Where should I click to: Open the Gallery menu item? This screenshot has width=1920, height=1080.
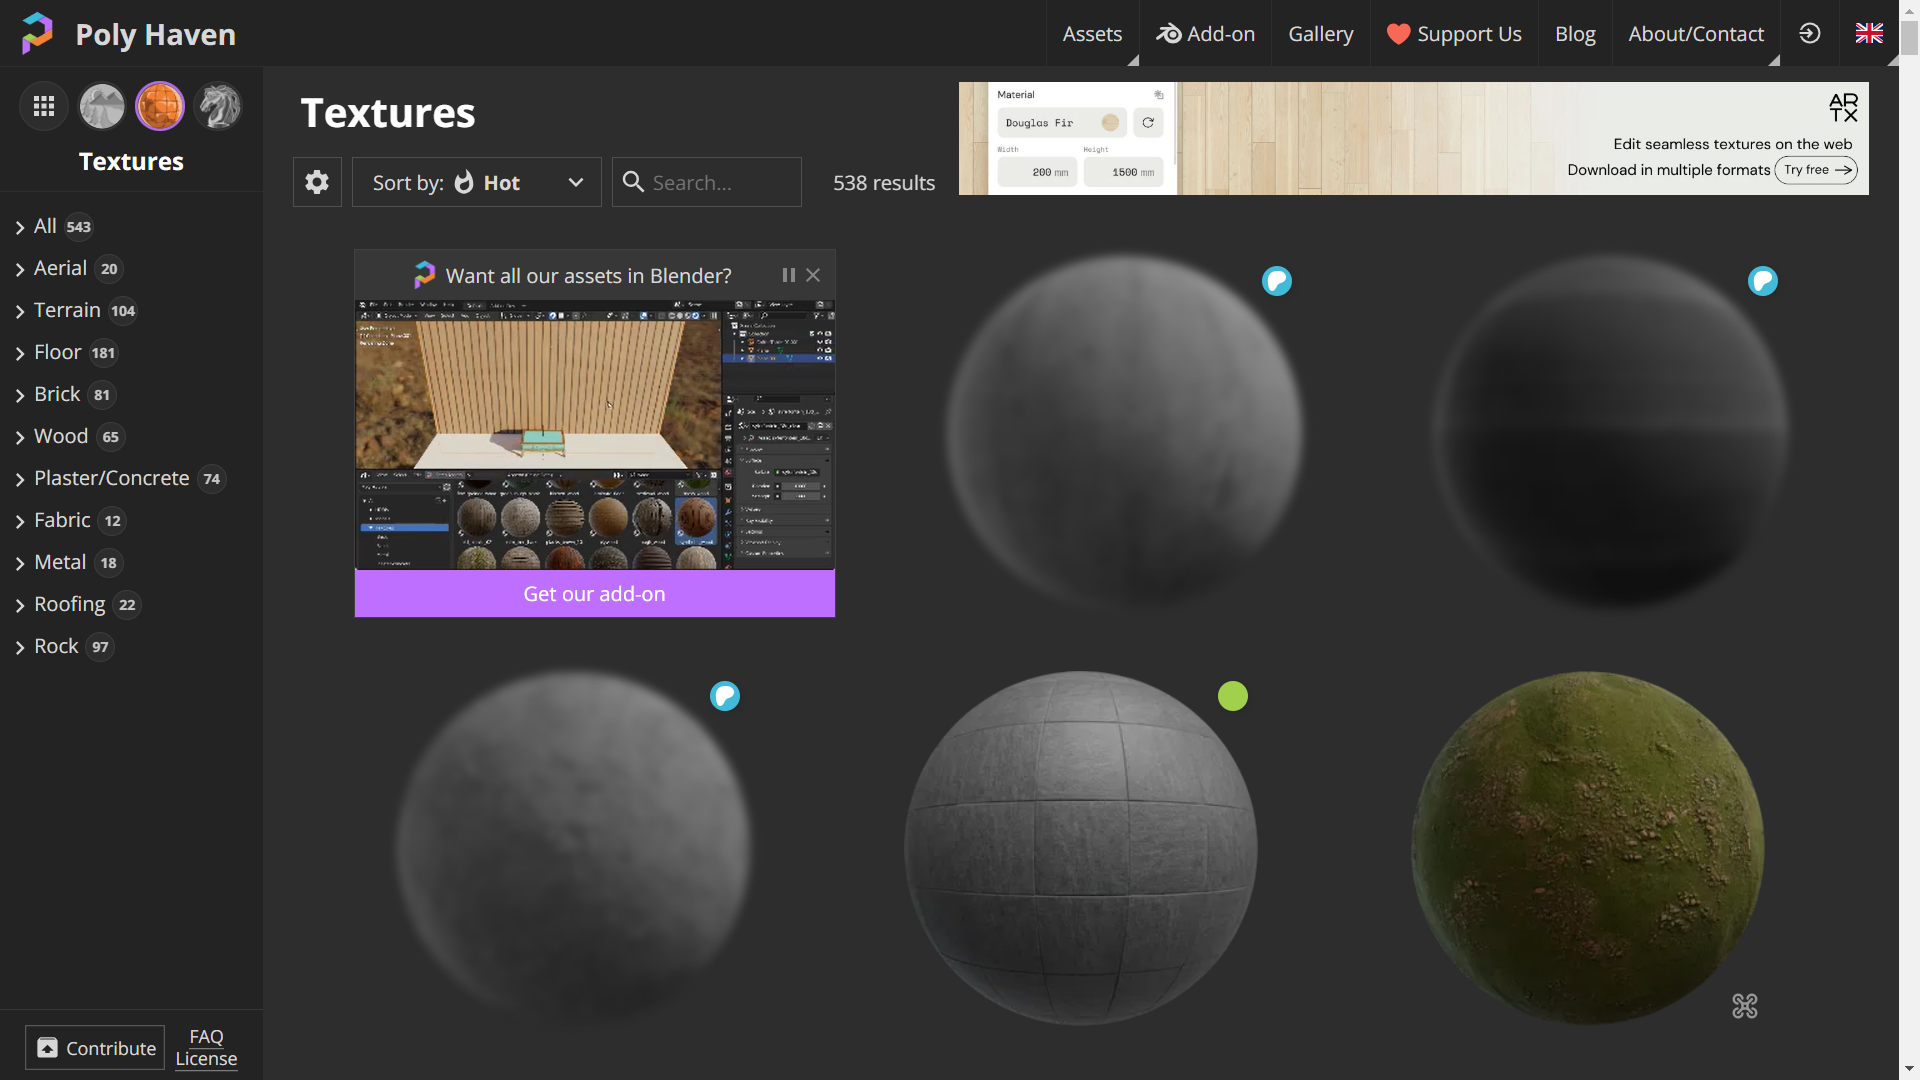click(1320, 34)
